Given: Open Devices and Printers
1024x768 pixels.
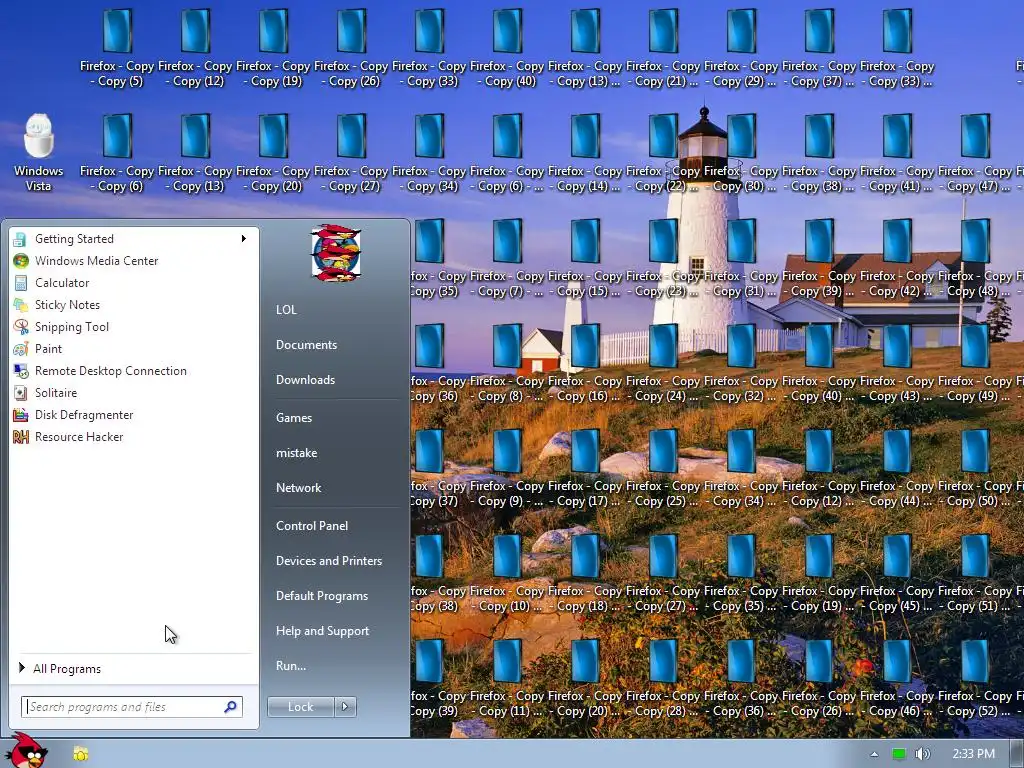Looking at the screenshot, I should [x=328, y=561].
